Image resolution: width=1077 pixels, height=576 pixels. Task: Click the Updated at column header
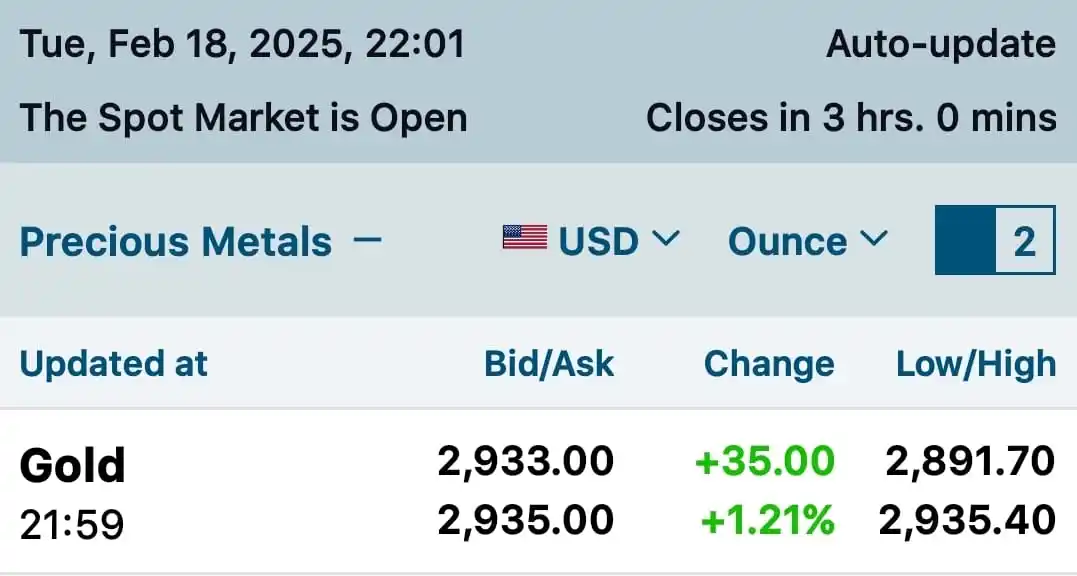(113, 364)
